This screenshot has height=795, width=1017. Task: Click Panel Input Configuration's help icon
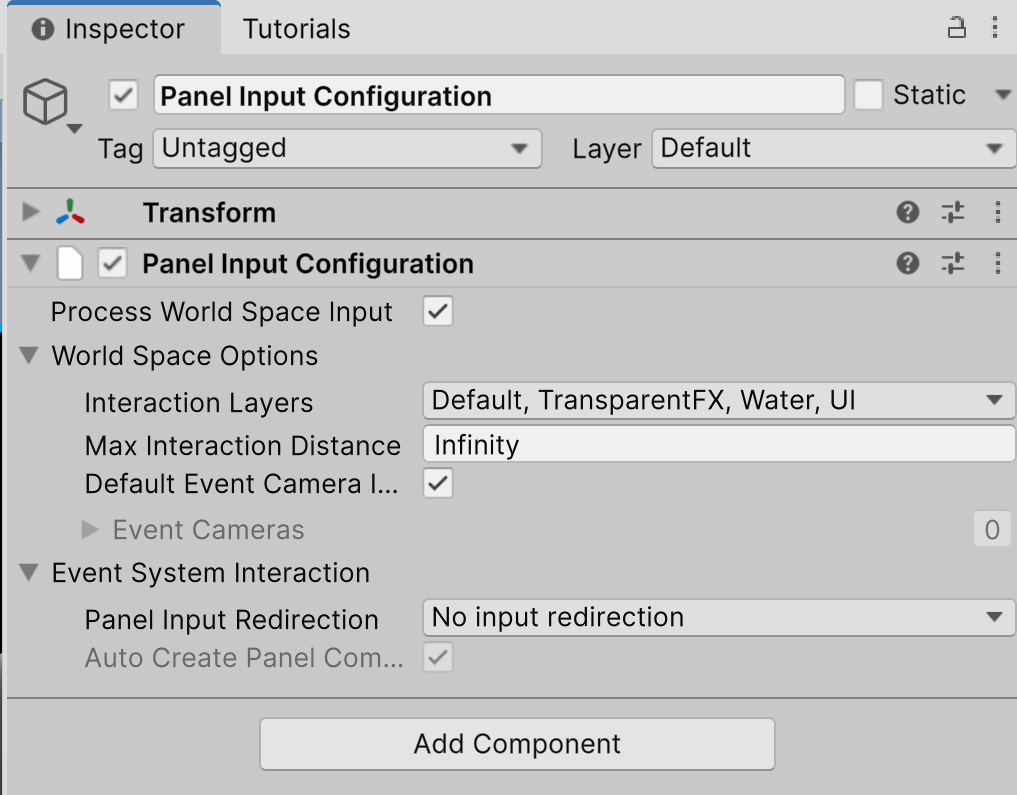click(907, 263)
